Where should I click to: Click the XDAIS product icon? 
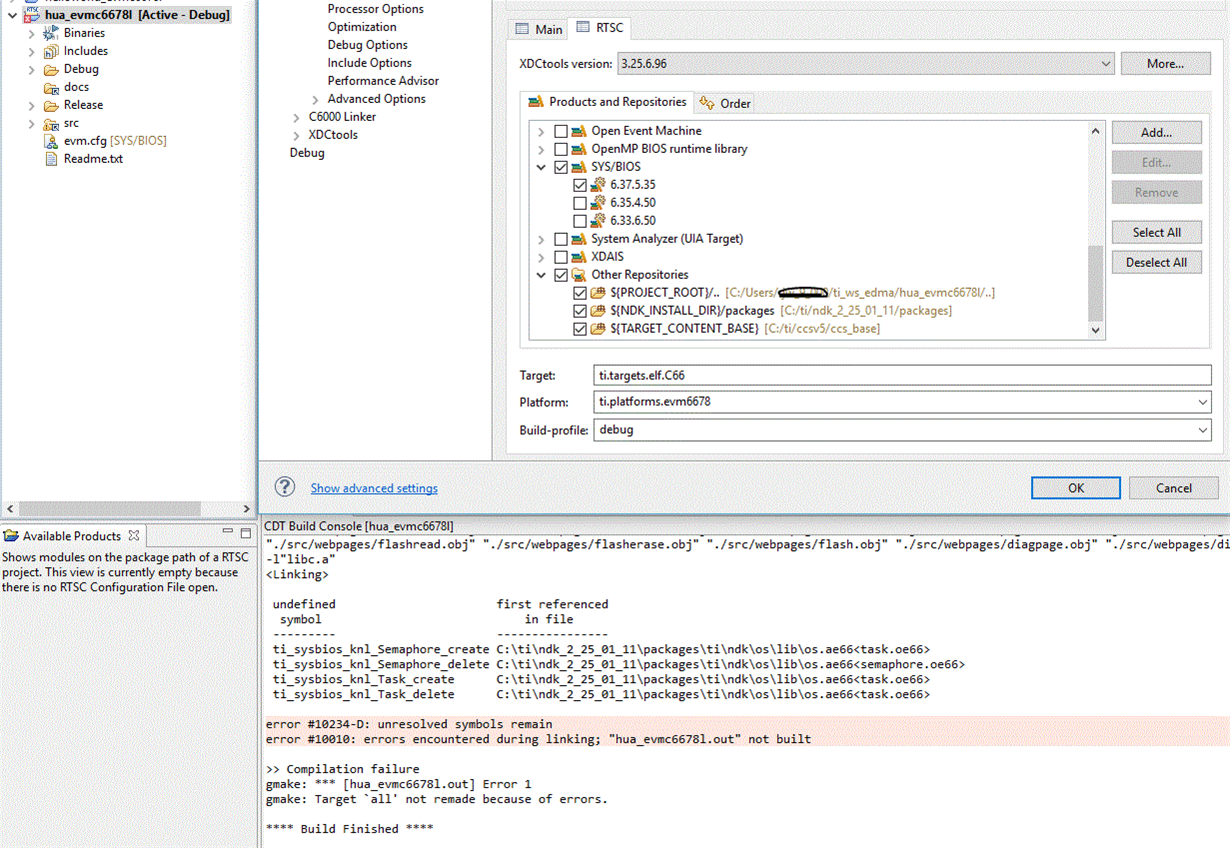click(578, 257)
